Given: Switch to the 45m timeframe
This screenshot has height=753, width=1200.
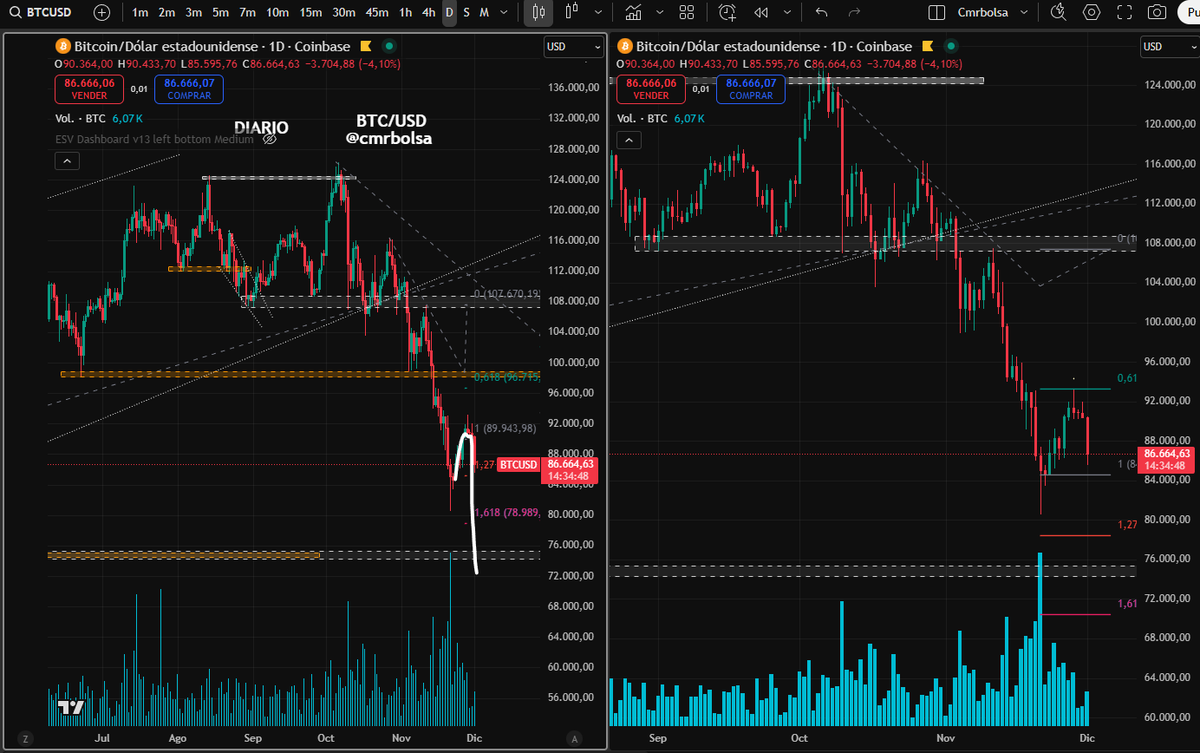Looking at the screenshot, I should pos(377,12).
